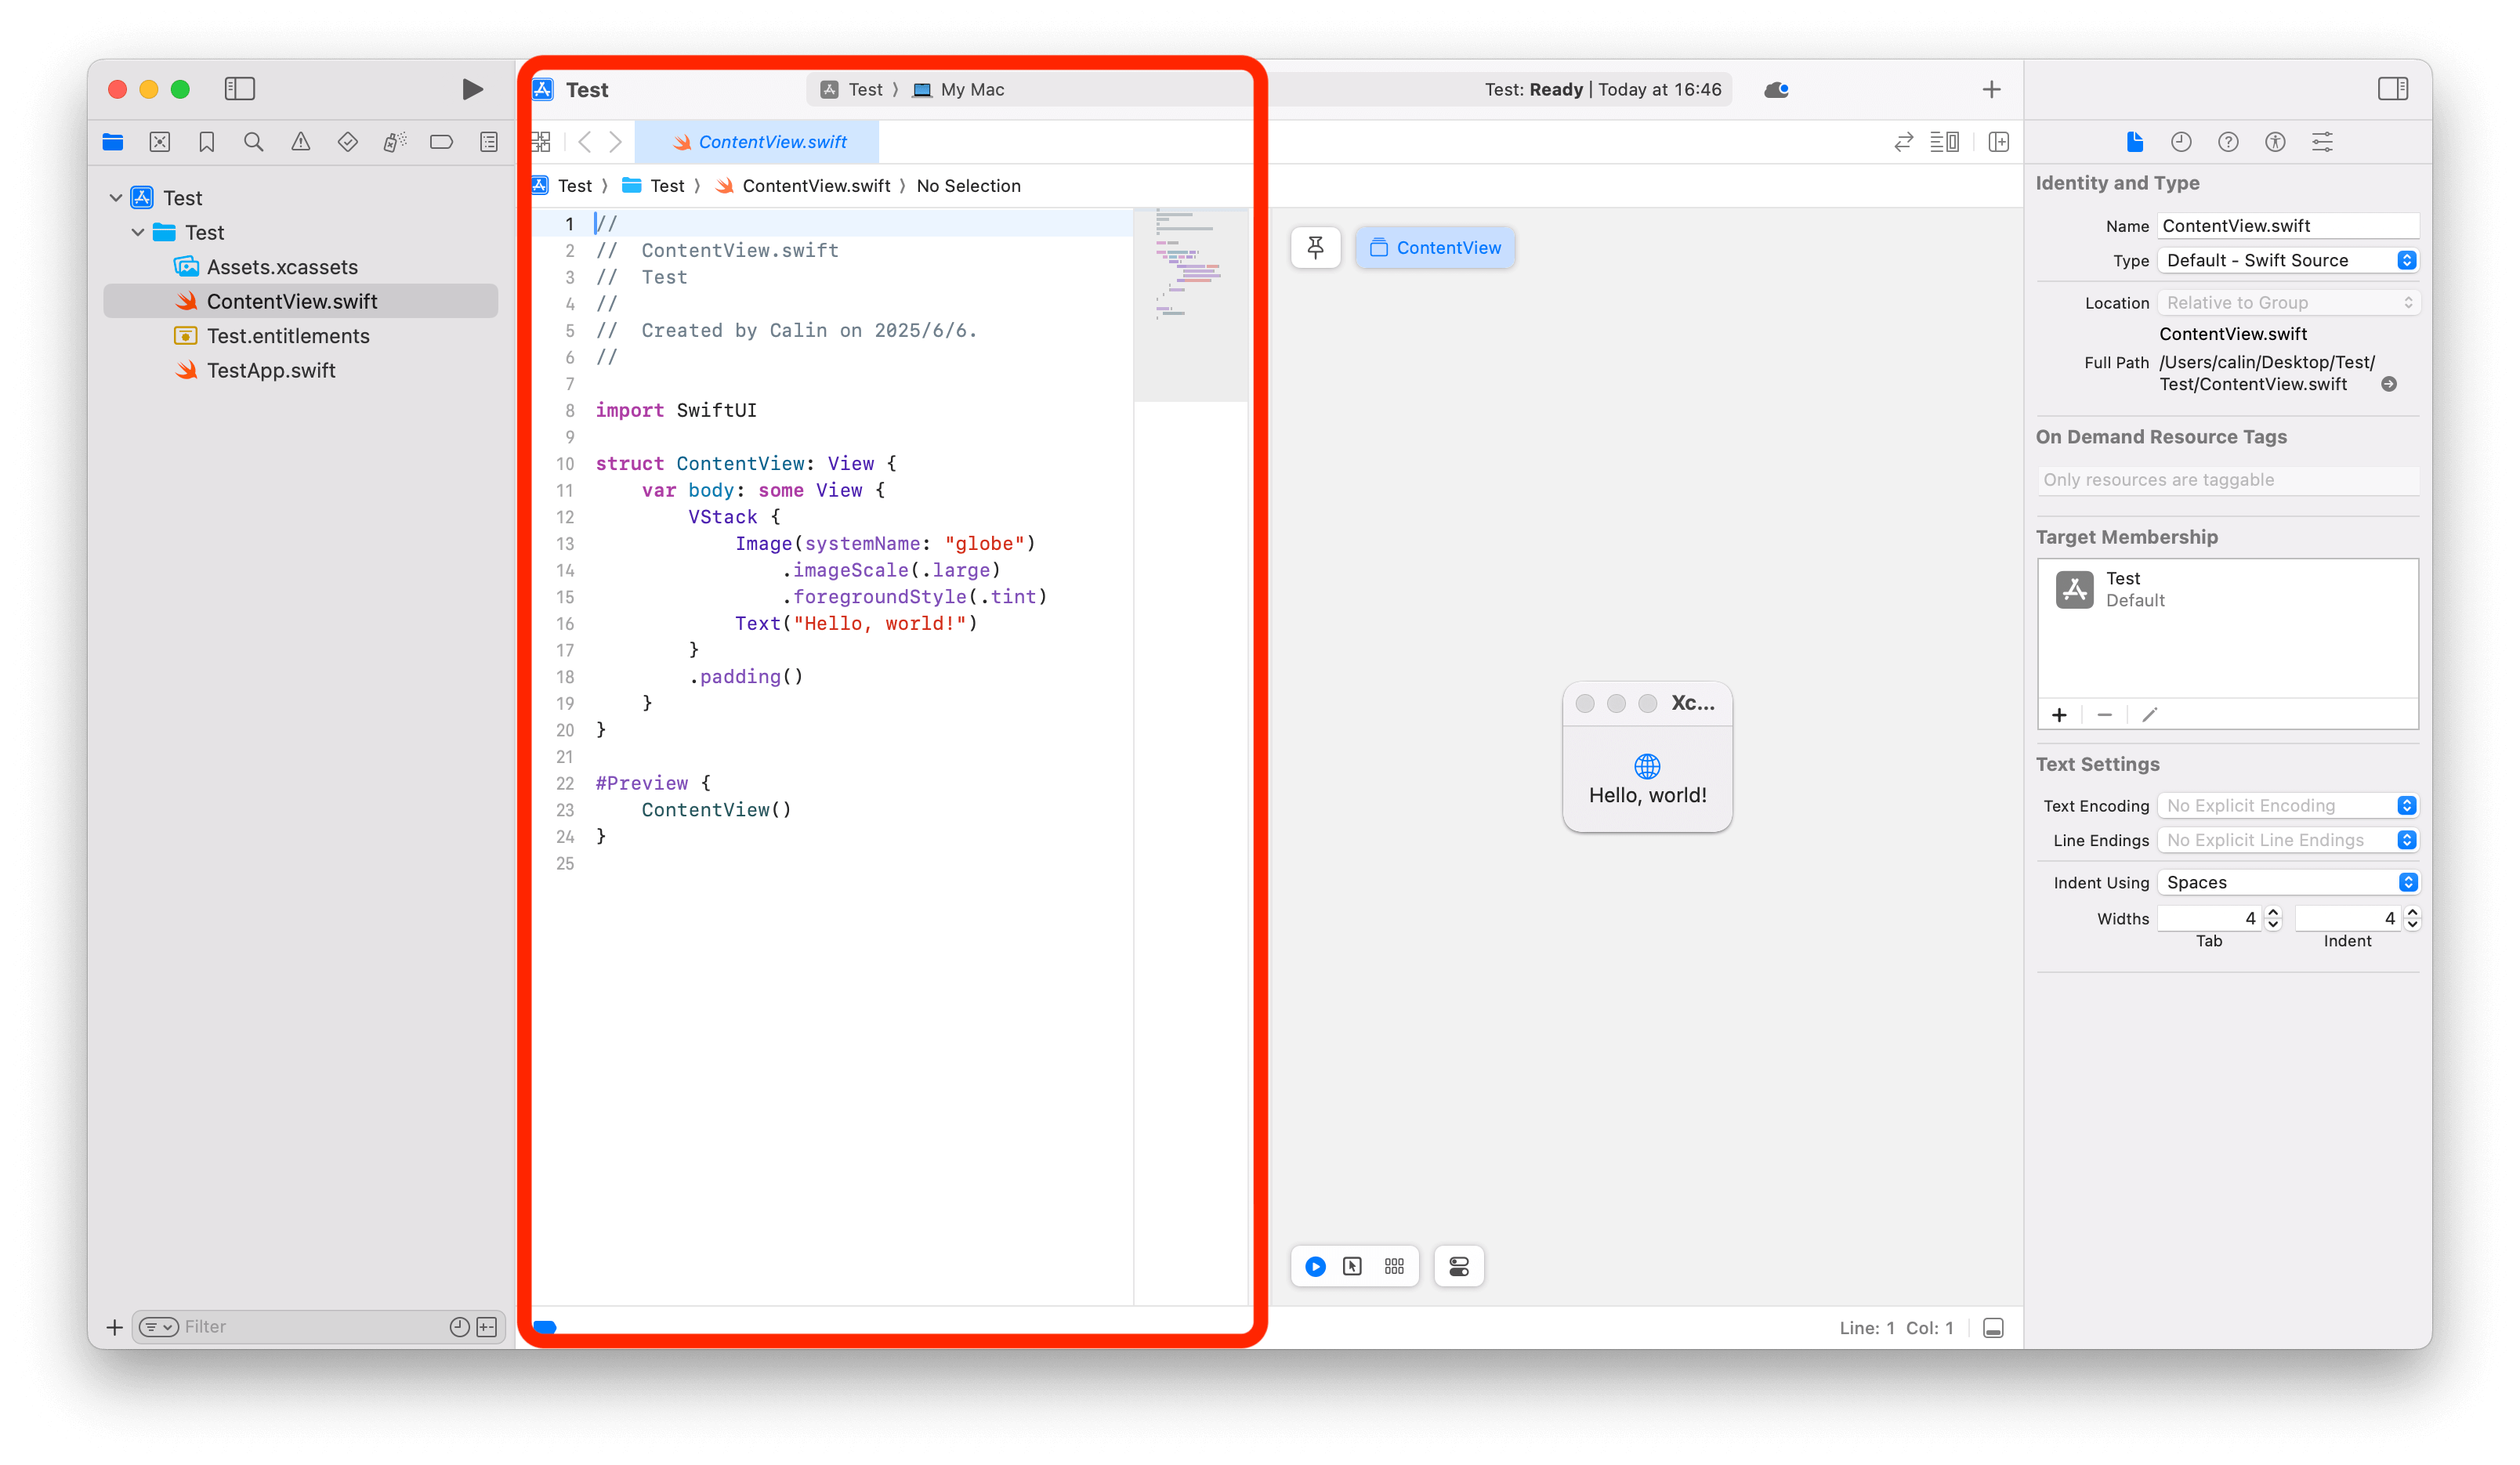This screenshot has width=2520, height=1465.
Task: Open Test.entitlements file
Action: [300, 336]
